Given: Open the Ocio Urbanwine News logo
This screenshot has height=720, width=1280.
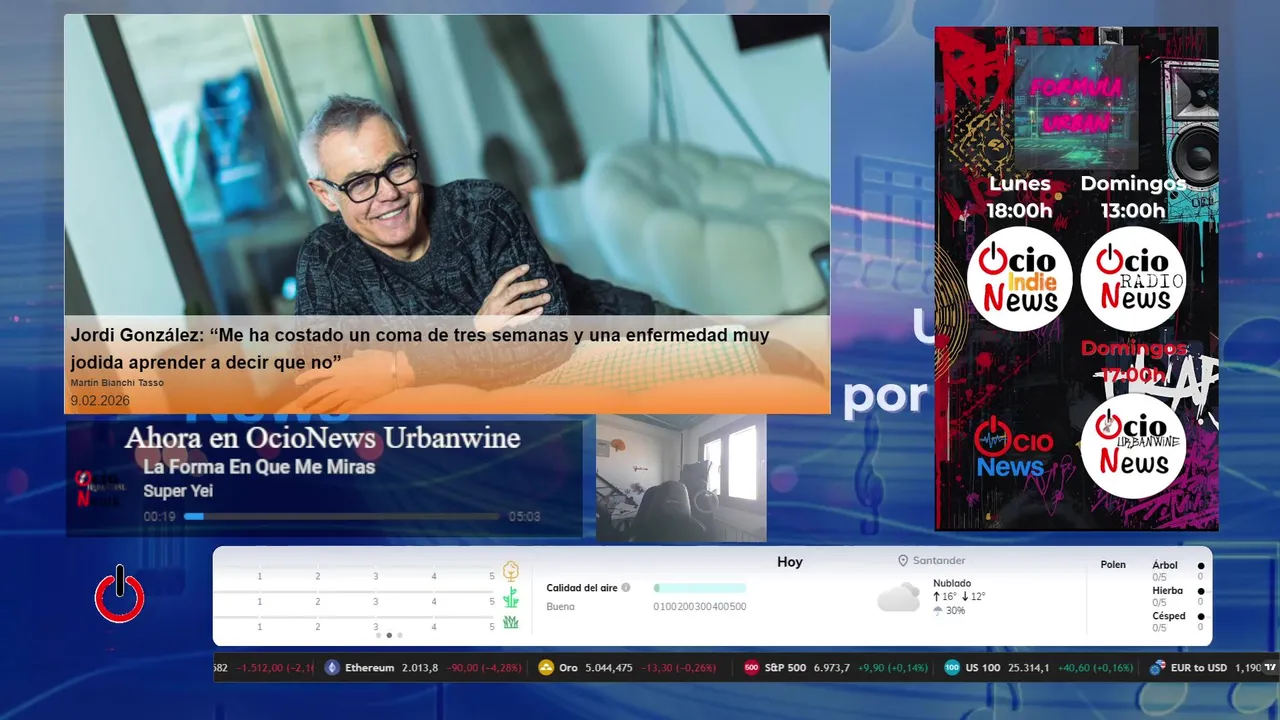Looking at the screenshot, I should point(1133,446).
